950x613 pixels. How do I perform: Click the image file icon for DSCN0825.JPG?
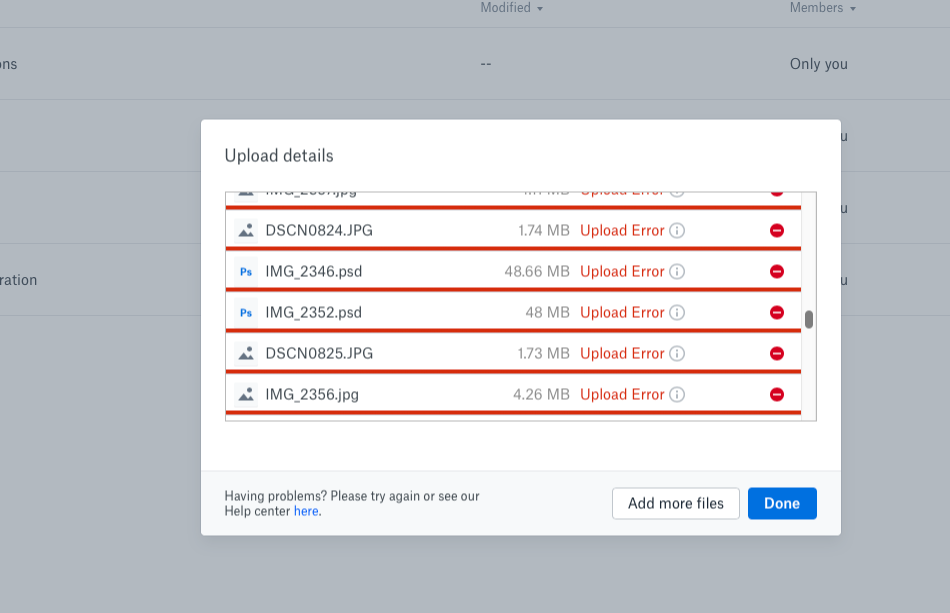tap(246, 354)
